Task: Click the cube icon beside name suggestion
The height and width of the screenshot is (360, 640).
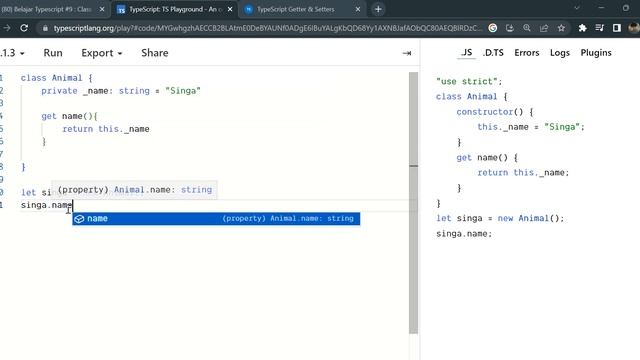Action: [x=79, y=219]
